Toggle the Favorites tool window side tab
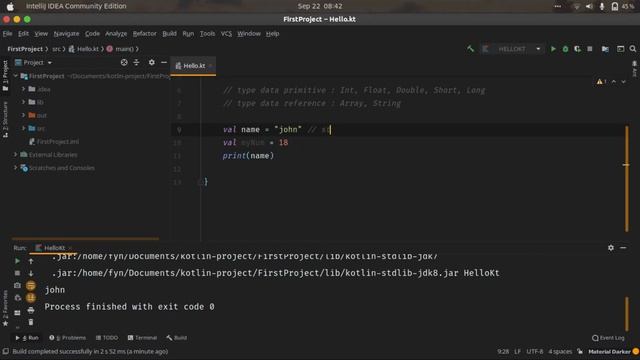Screen dimensions: 640x360 5,308
